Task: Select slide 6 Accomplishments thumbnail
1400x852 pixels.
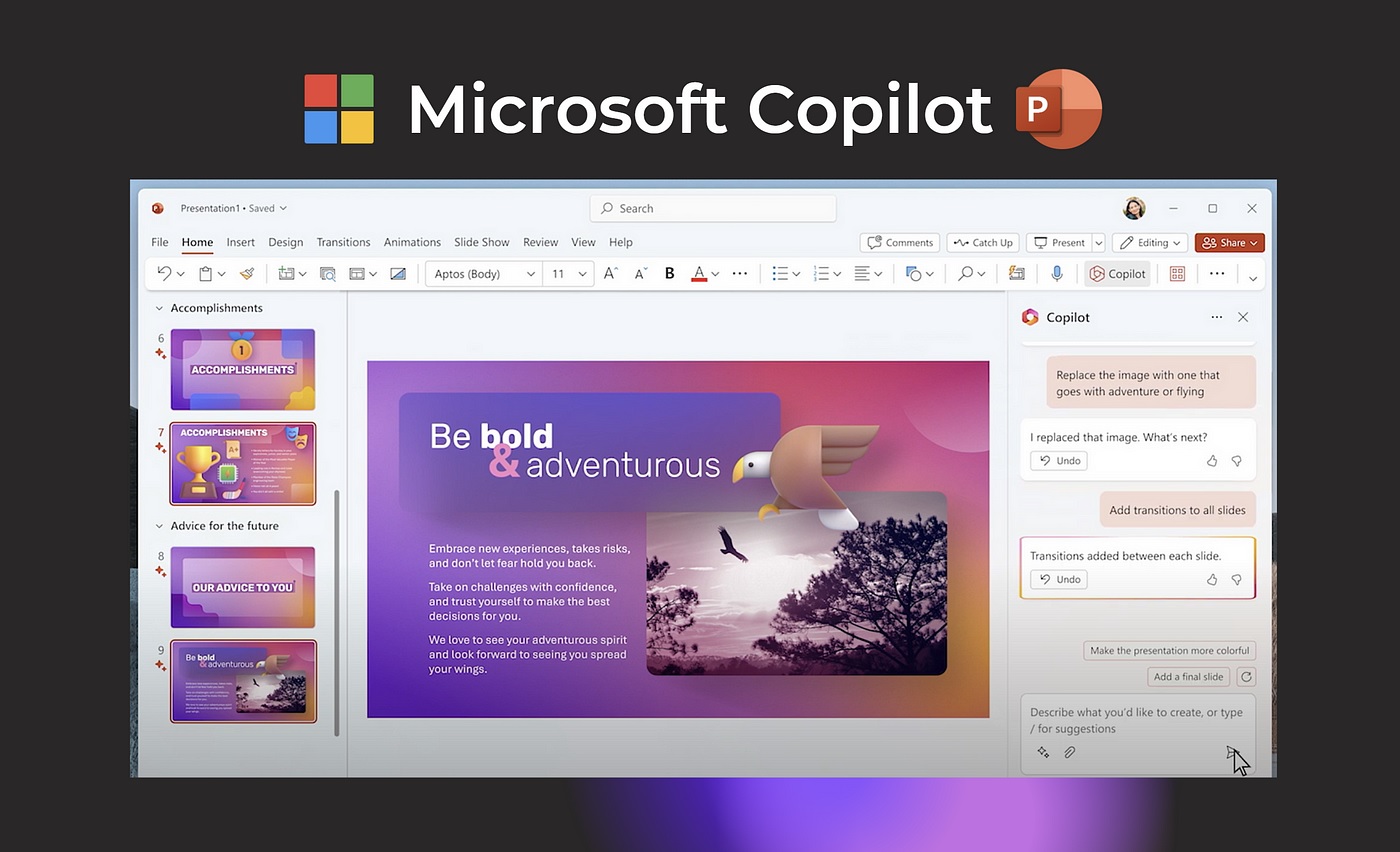Action: [243, 369]
